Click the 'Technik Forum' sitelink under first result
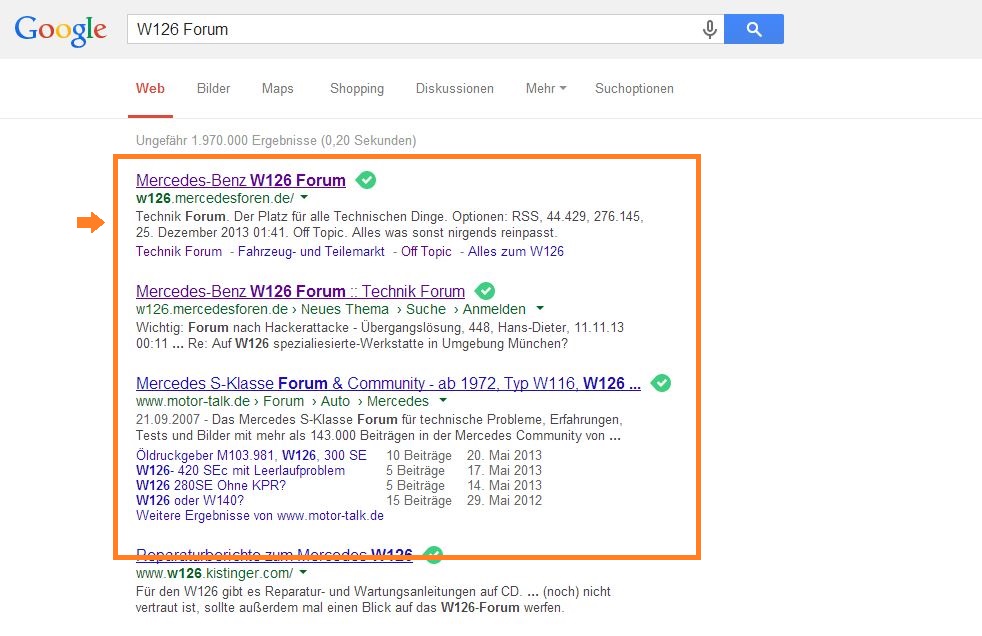The image size is (982, 636). click(x=179, y=251)
